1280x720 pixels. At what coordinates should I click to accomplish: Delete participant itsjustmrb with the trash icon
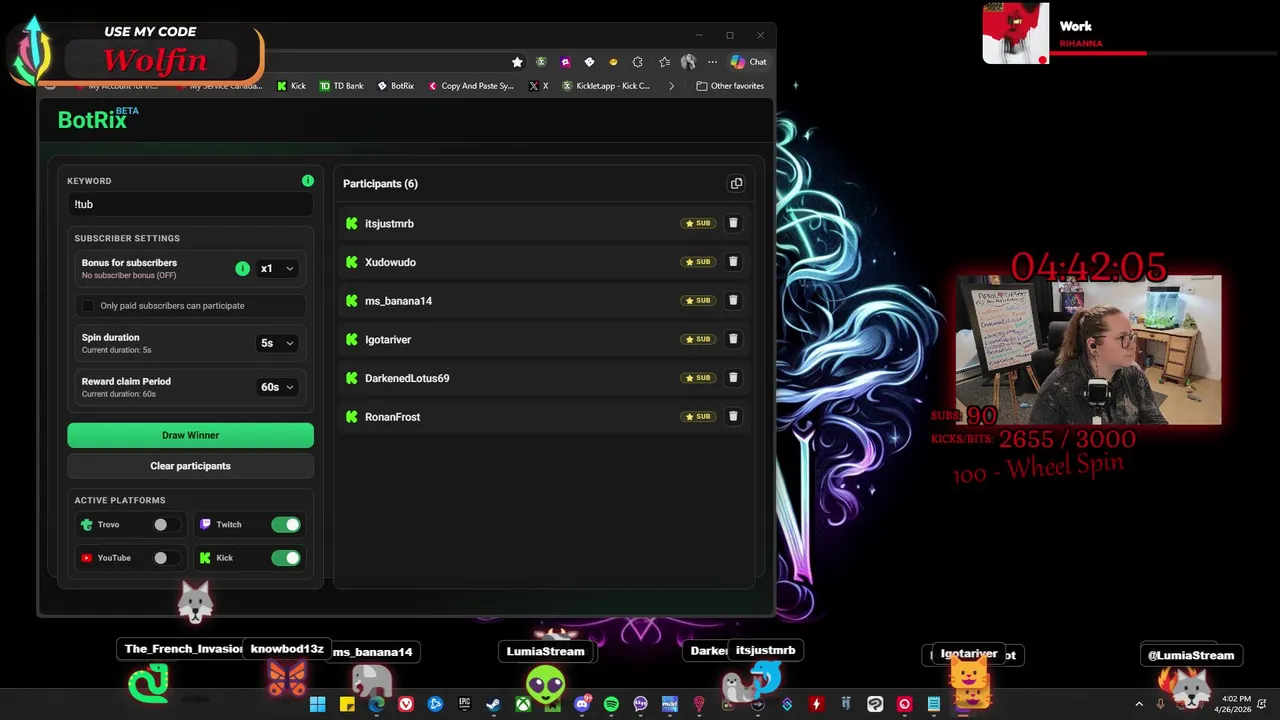(x=733, y=223)
